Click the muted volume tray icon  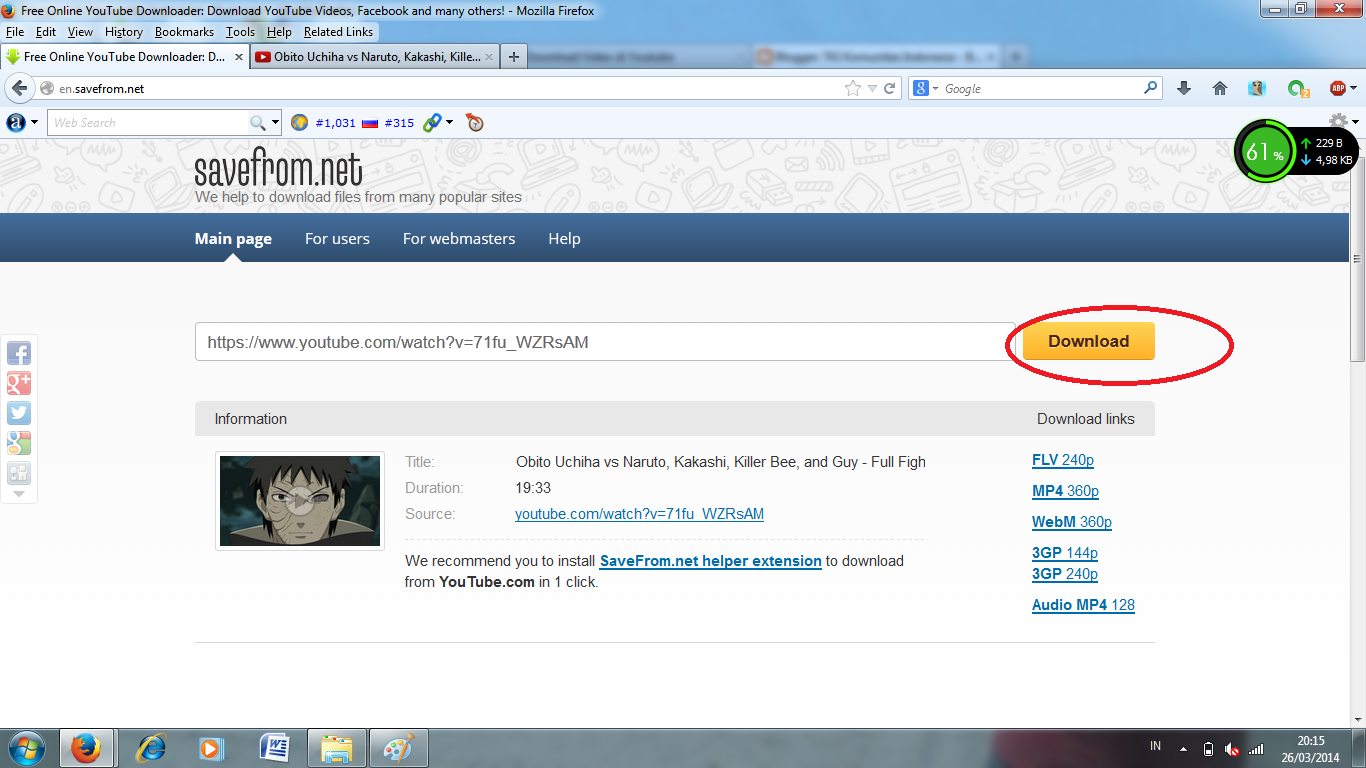point(1232,748)
